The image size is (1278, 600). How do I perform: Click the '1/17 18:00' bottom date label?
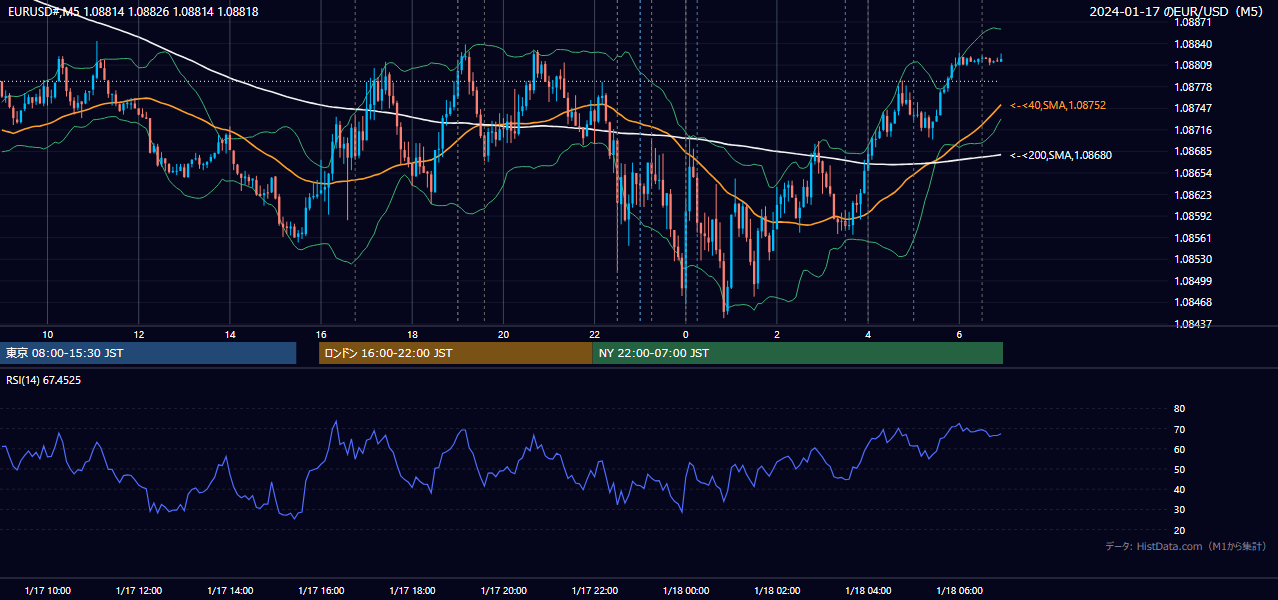pos(412,590)
